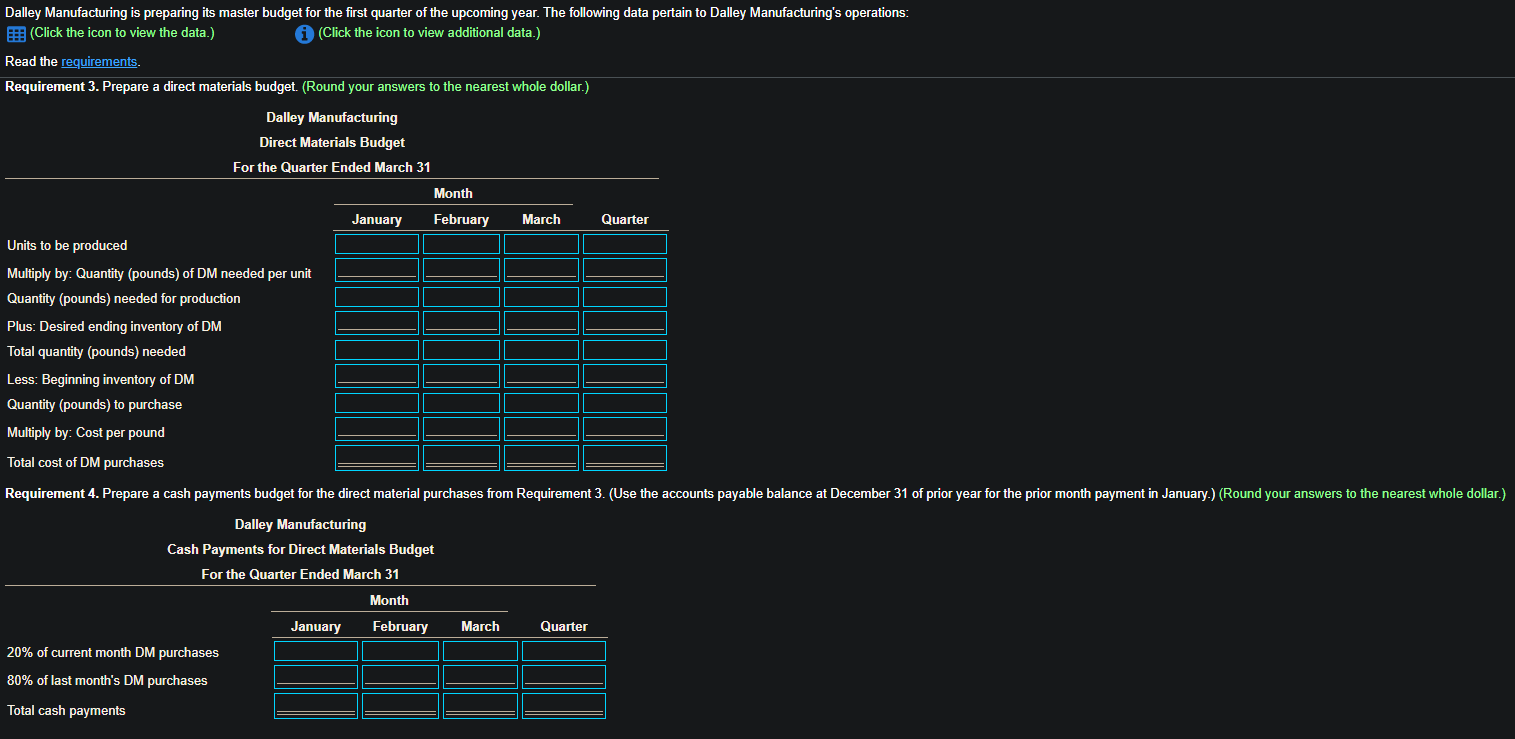
Task: Select January Units to be produced field
Action: click(377, 244)
